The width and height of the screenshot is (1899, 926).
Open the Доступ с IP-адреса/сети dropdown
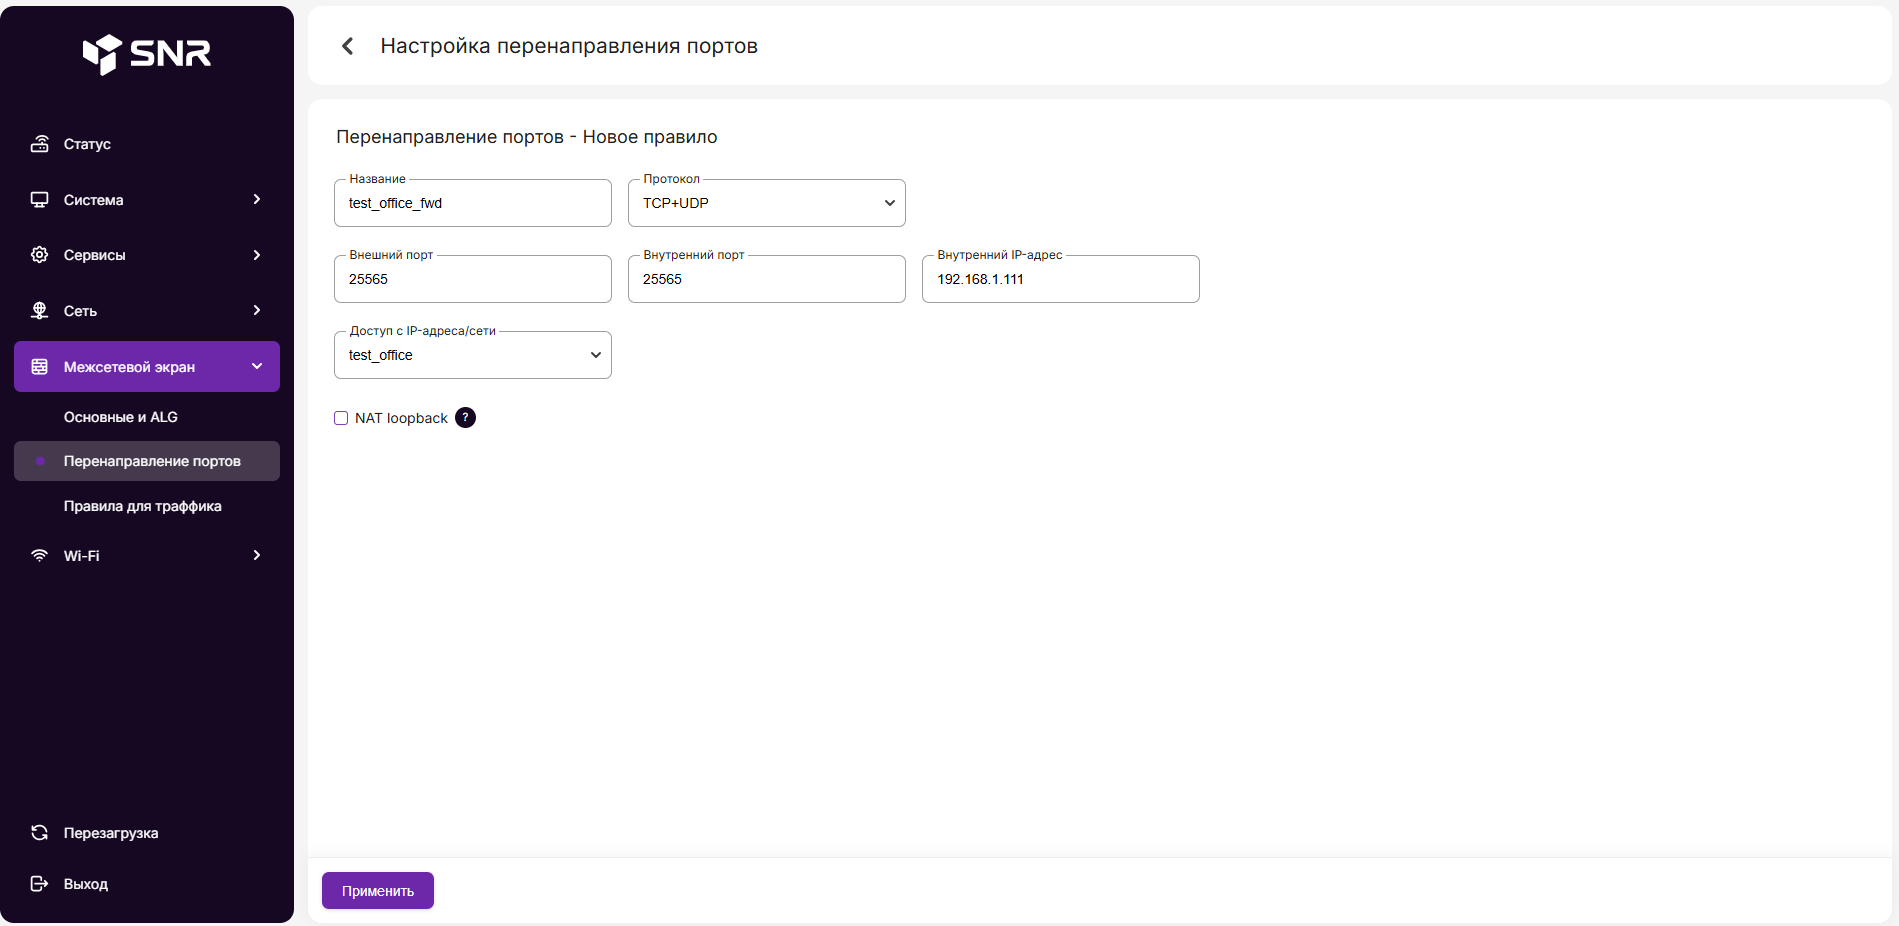pos(472,355)
